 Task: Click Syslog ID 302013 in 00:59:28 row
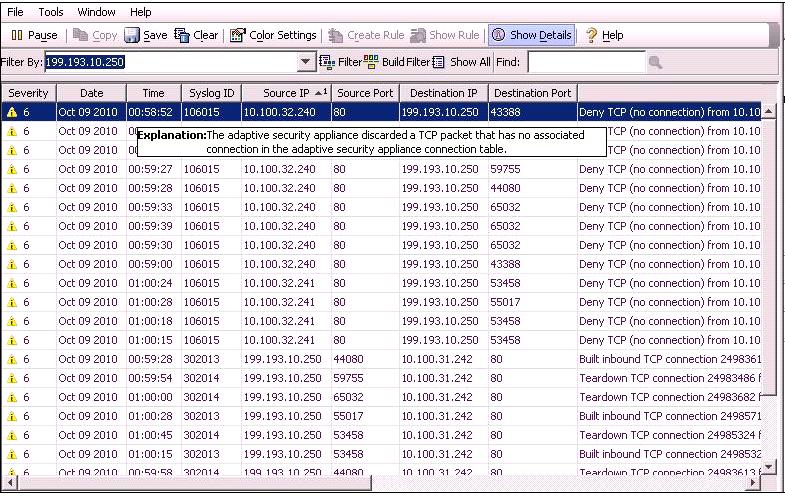[x=201, y=359]
